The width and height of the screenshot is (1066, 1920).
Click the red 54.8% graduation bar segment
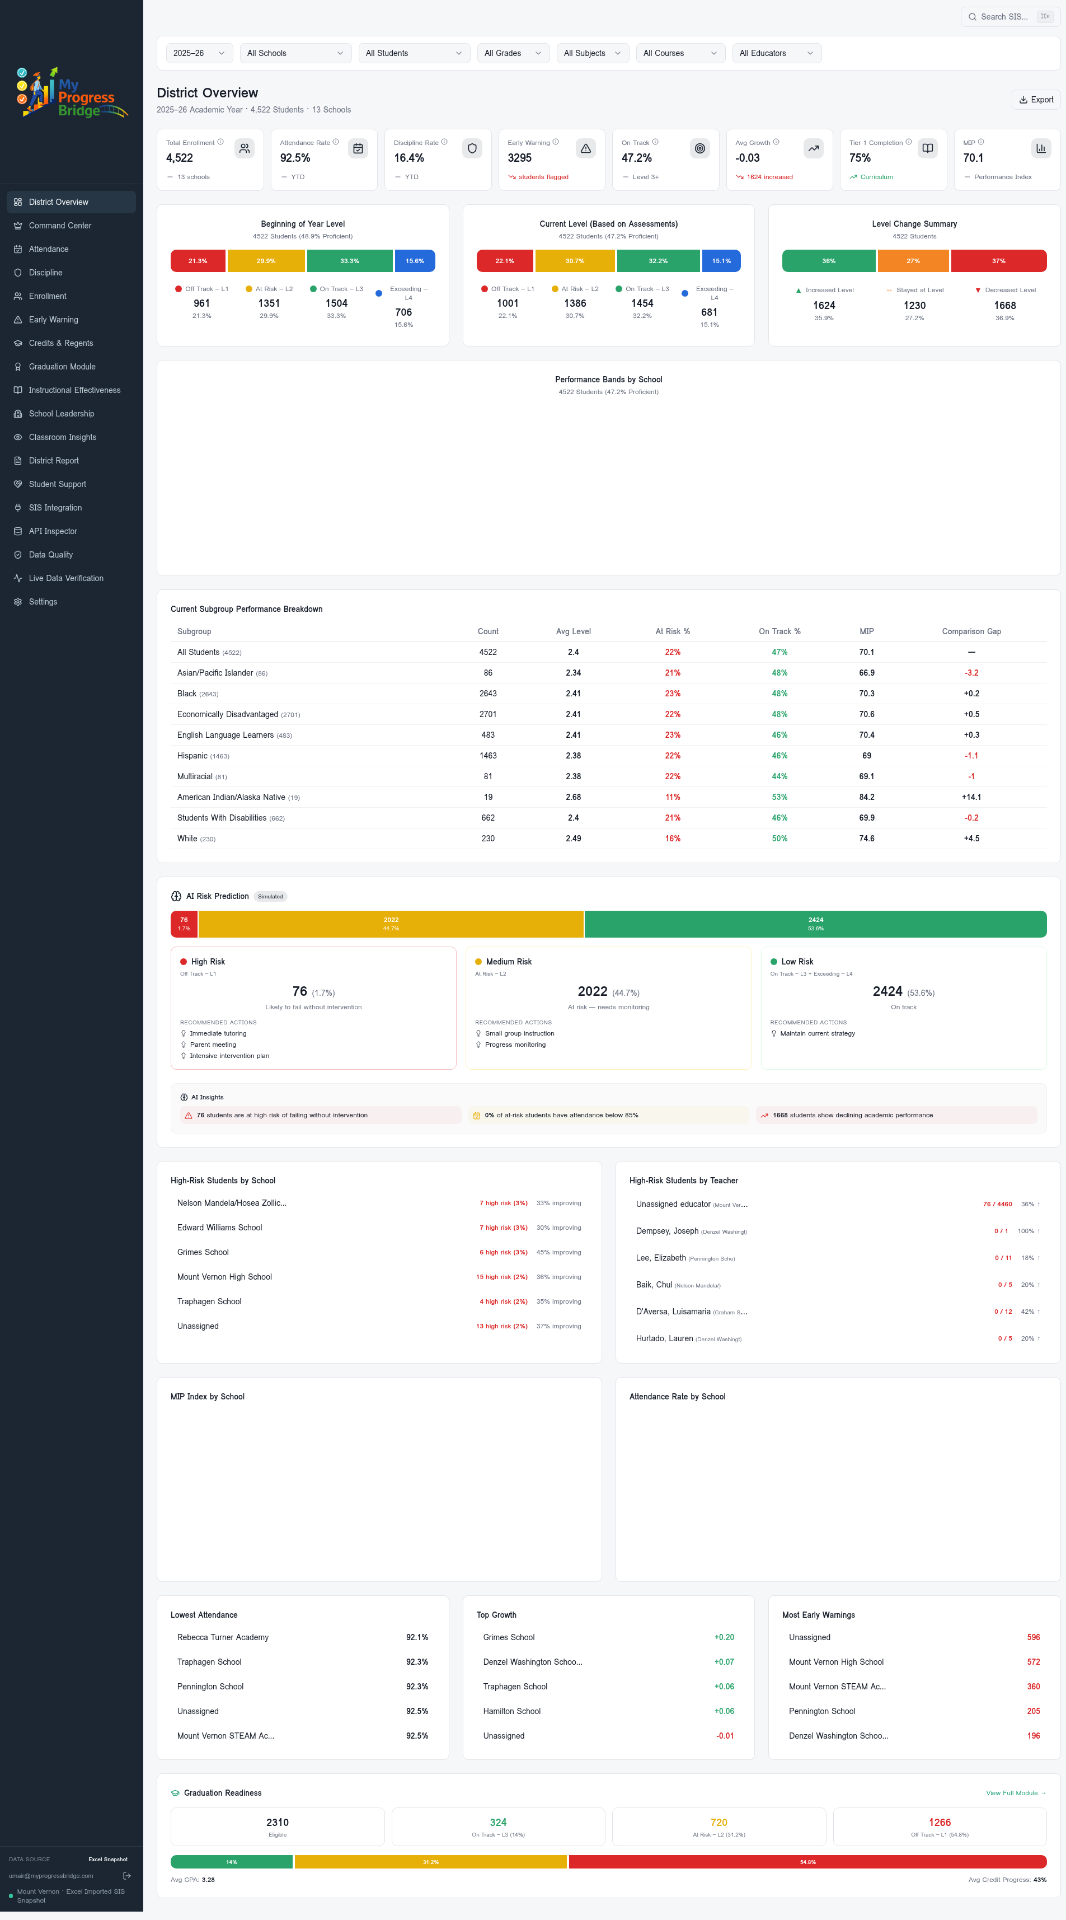(808, 1862)
